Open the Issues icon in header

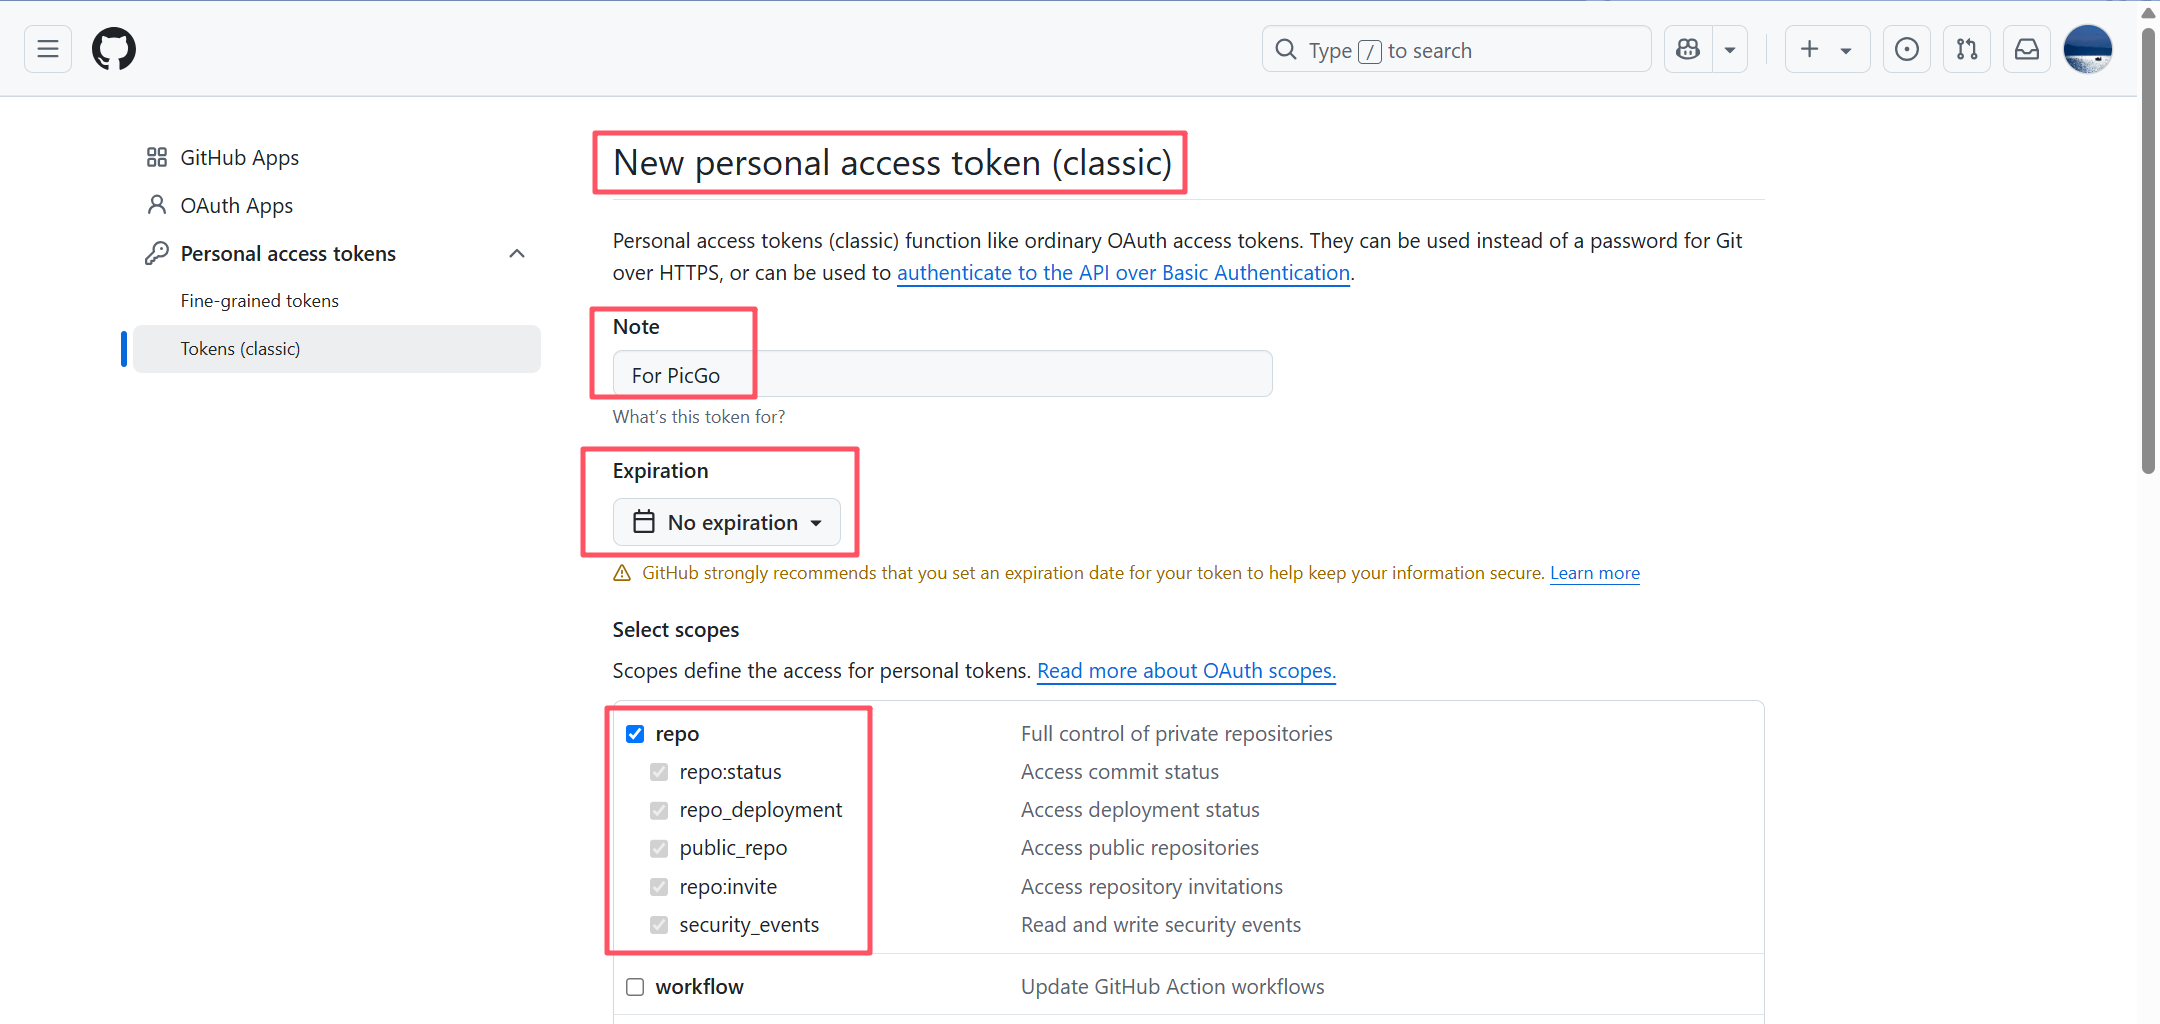(x=1907, y=49)
